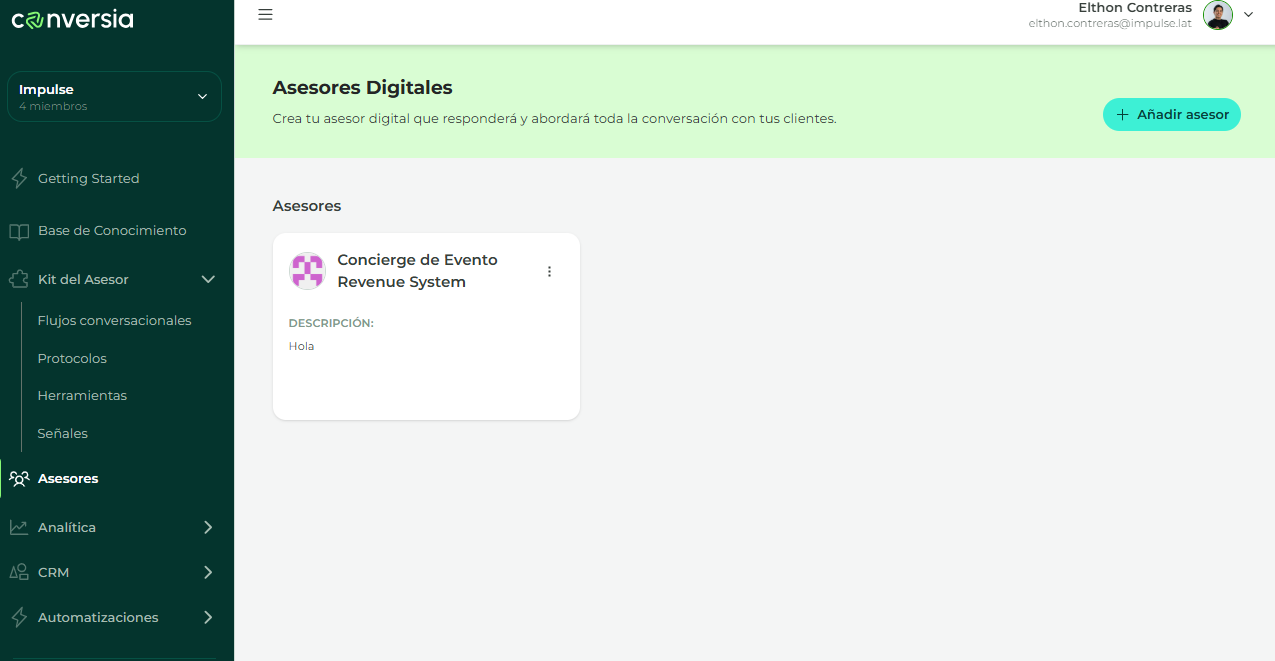The height and width of the screenshot is (661, 1275).
Task: Click the Automatizaciones bolt icon
Action: (19, 618)
